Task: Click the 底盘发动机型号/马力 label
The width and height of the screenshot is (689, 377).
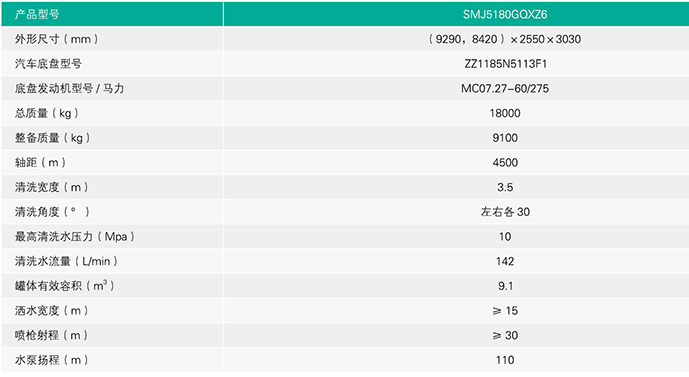Action: pos(69,88)
